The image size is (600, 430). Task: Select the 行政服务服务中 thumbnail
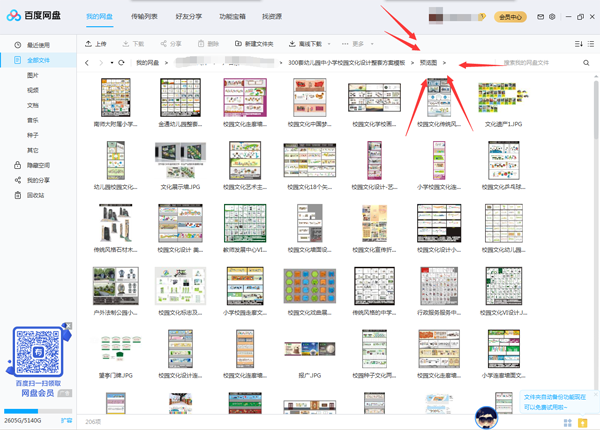(x=439, y=286)
